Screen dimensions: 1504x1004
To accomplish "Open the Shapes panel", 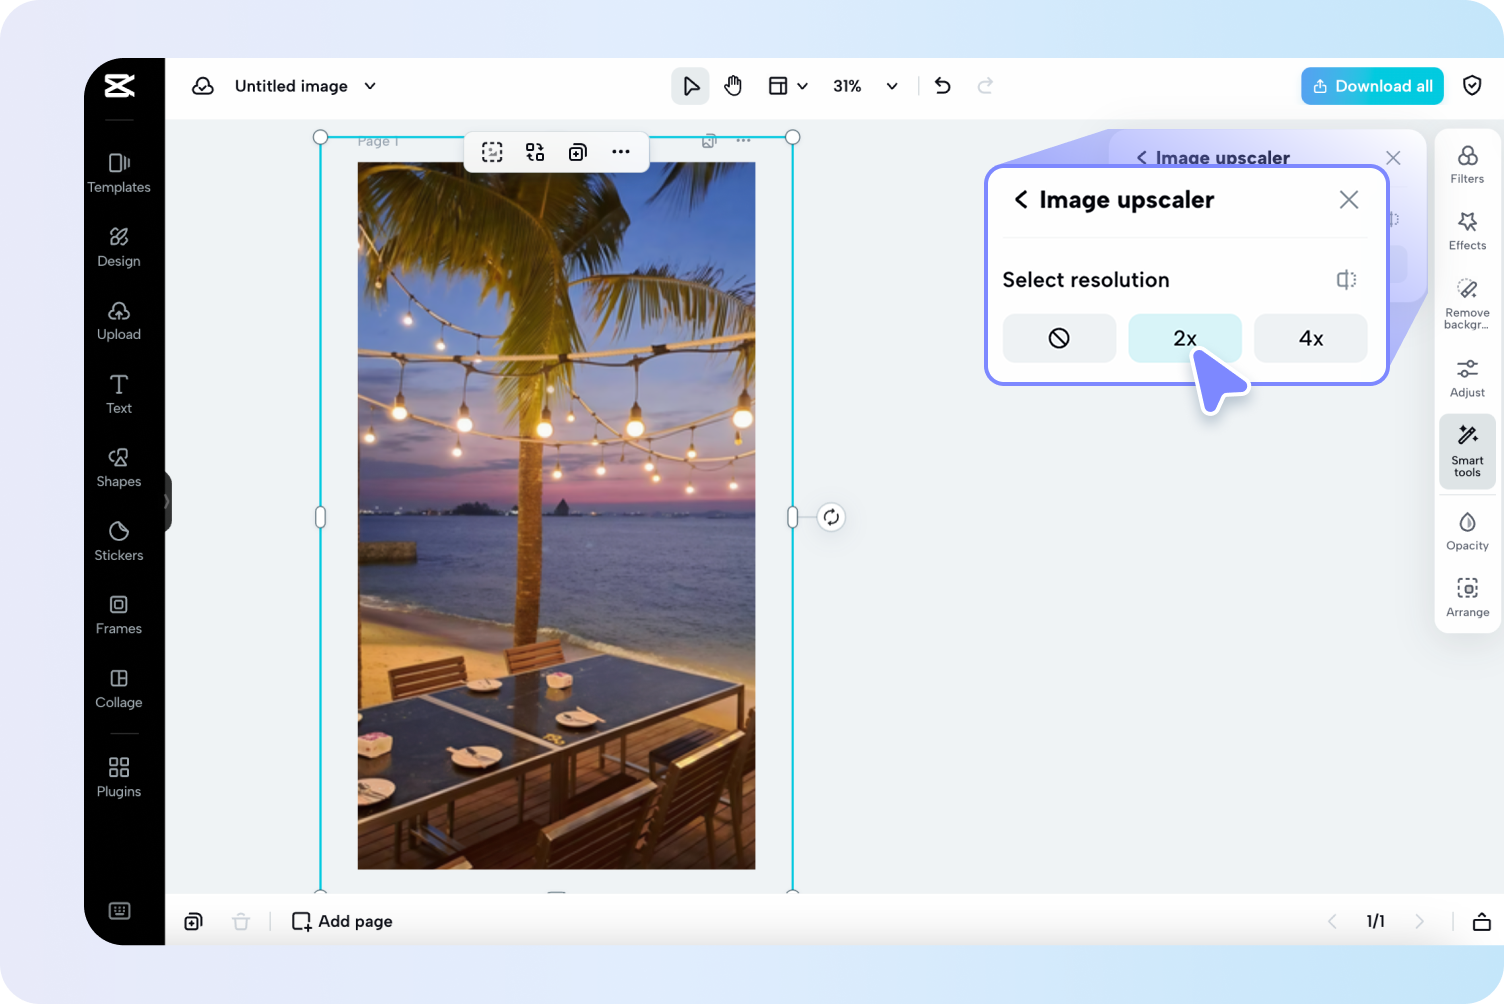I will click(119, 468).
